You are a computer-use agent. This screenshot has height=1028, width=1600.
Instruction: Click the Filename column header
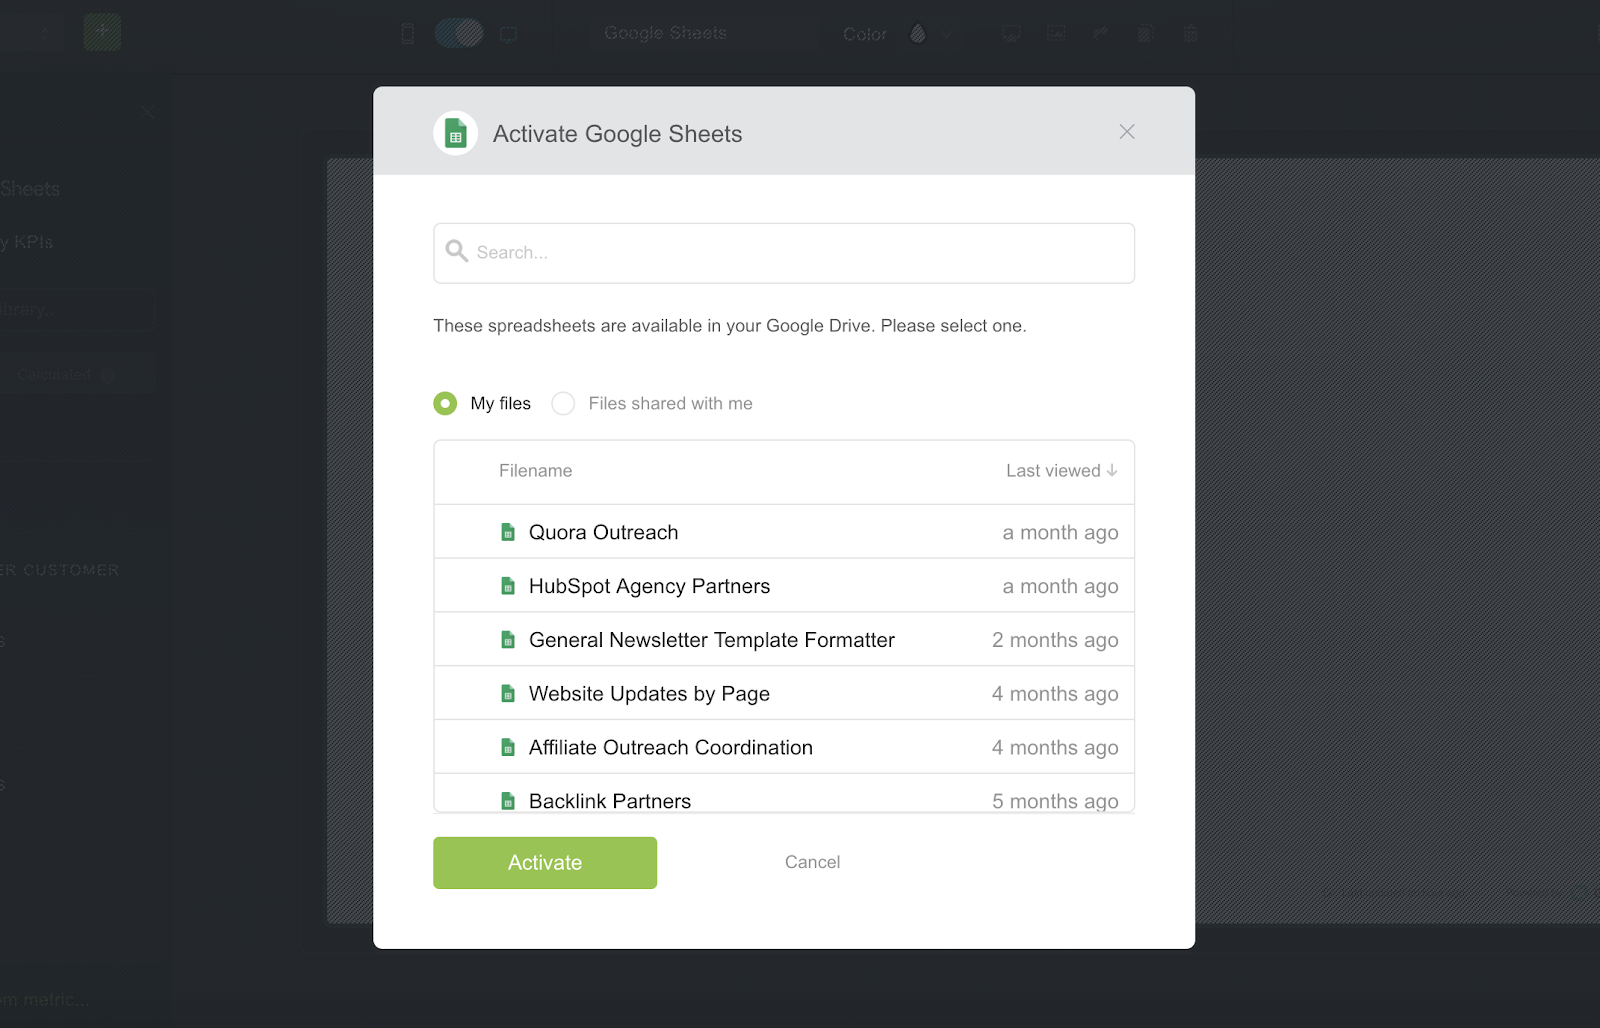(x=535, y=471)
